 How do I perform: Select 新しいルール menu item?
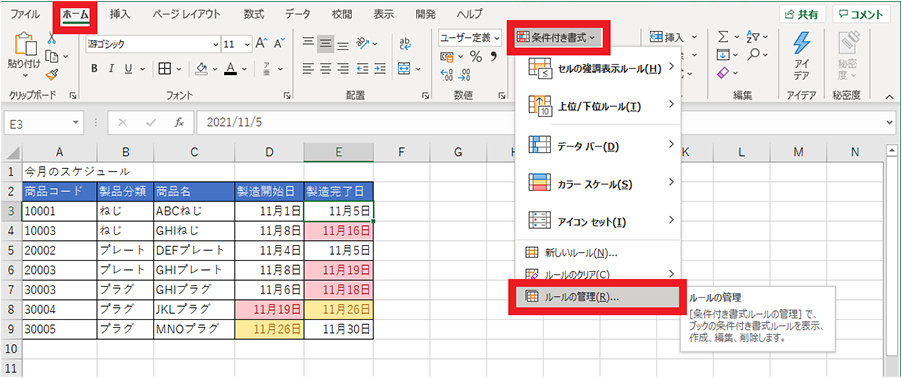coord(598,252)
